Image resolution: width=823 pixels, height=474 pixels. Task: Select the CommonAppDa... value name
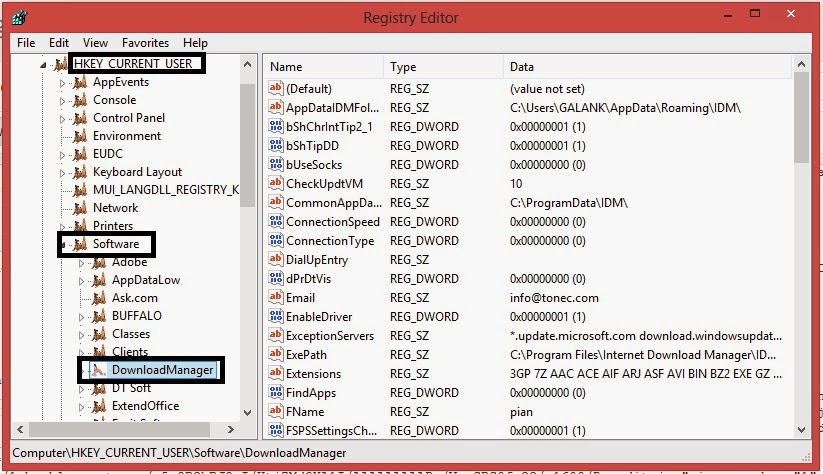click(334, 203)
